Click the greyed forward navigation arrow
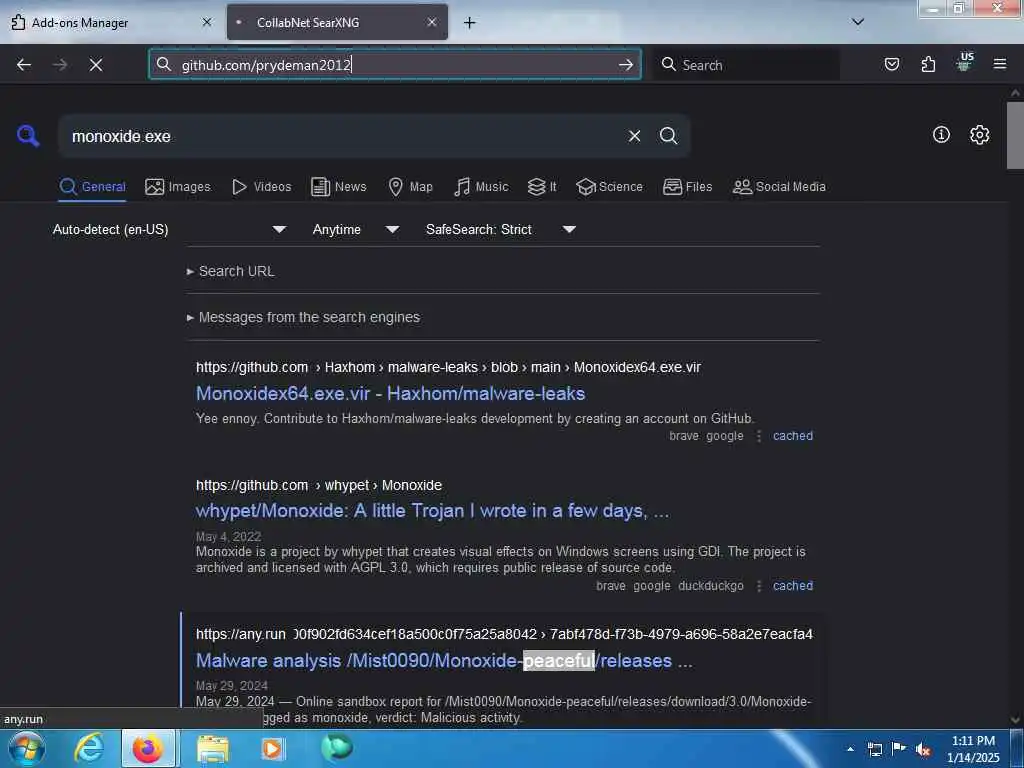 coord(60,65)
